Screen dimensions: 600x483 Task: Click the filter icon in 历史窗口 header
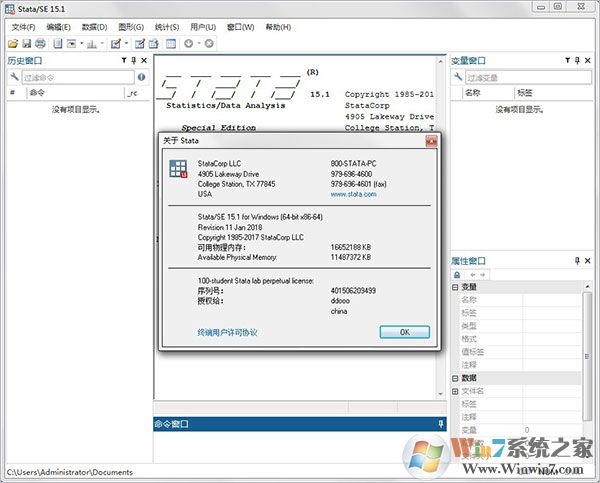click(124, 60)
